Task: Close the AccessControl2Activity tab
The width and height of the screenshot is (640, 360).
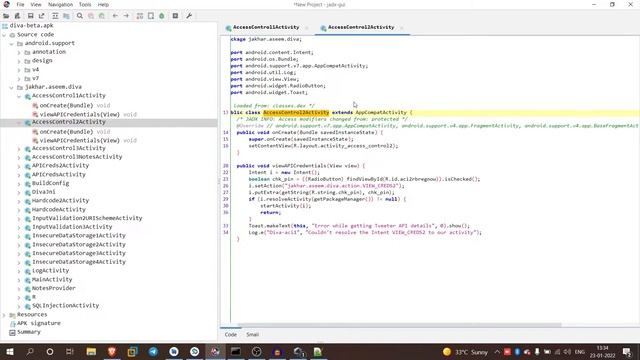Action: click(402, 28)
